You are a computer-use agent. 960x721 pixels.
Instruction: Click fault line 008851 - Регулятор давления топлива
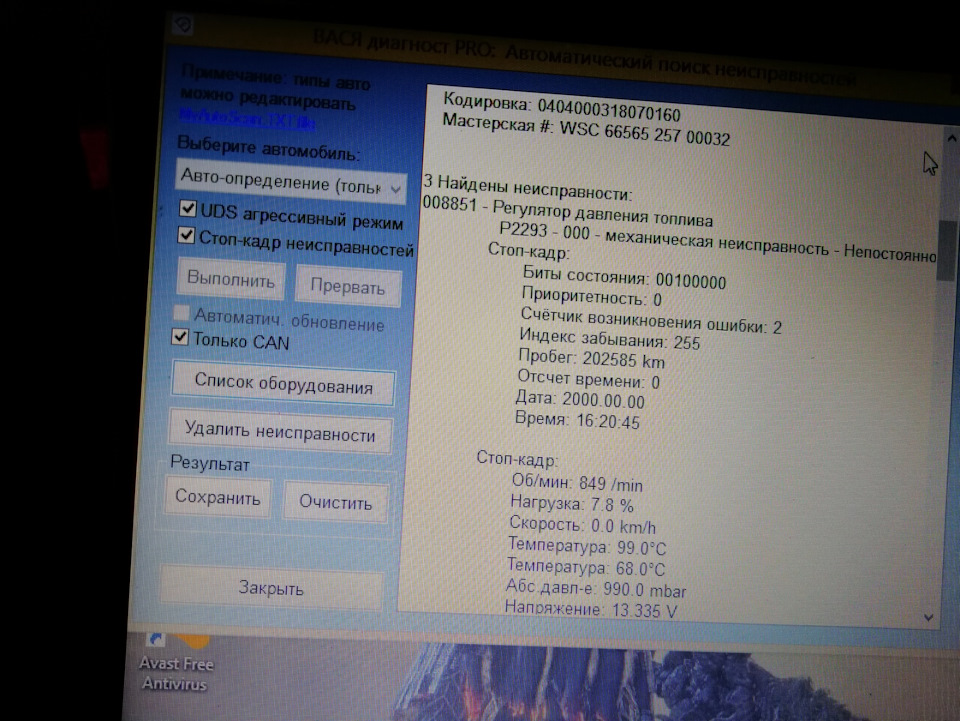568,212
